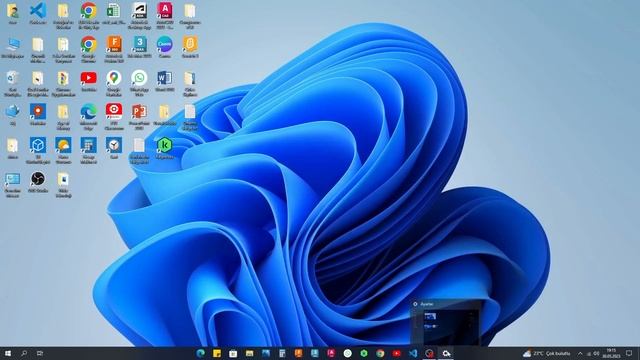
Task: Open File Explorer from the taskbar
Action: 249,353
